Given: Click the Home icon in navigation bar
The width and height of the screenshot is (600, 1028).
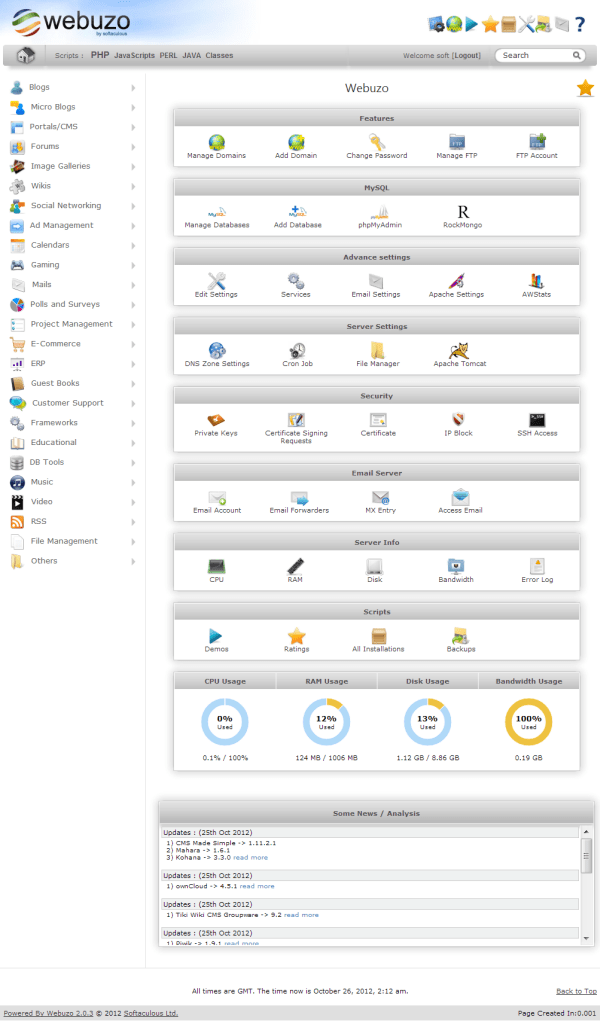Looking at the screenshot, I should pyautogui.click(x=26, y=56).
